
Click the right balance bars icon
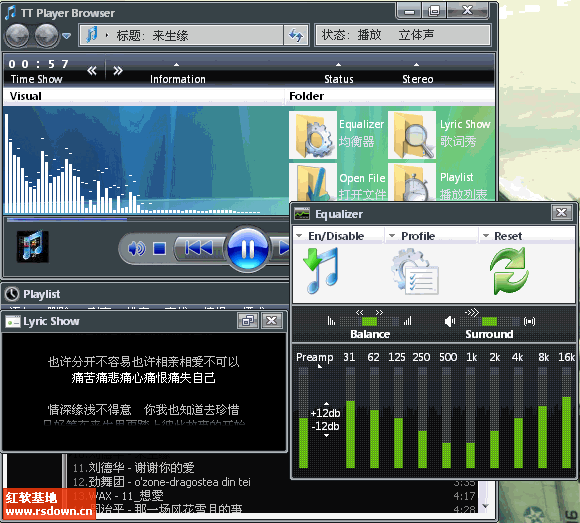tap(407, 321)
